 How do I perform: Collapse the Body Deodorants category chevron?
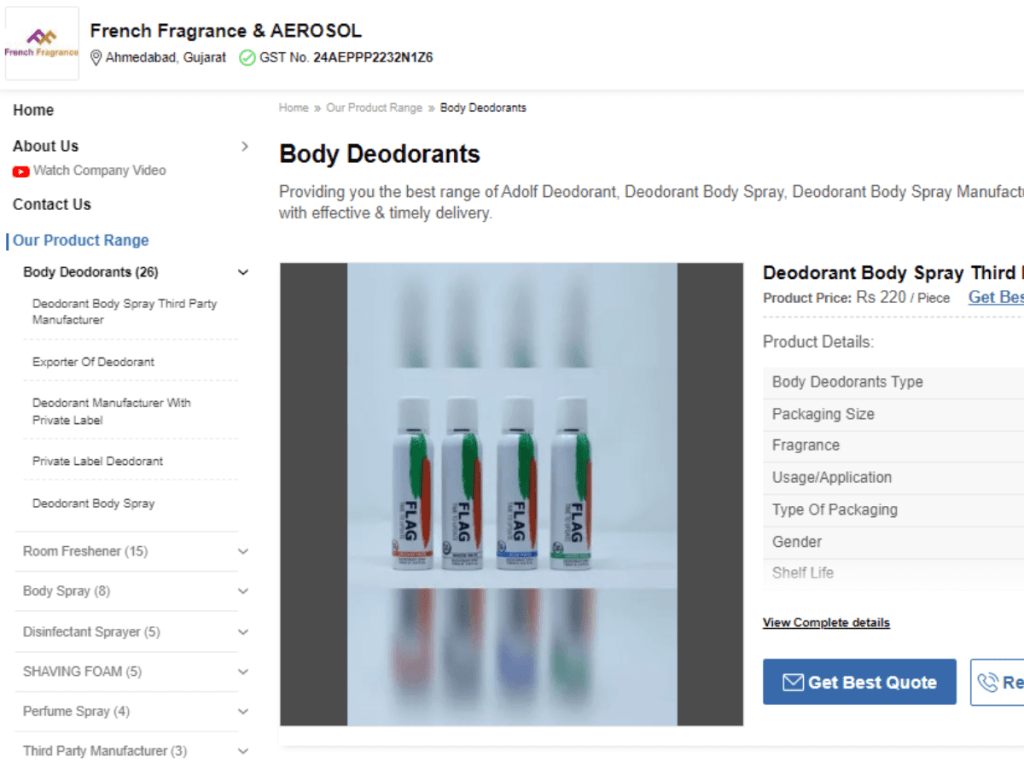pyautogui.click(x=243, y=272)
